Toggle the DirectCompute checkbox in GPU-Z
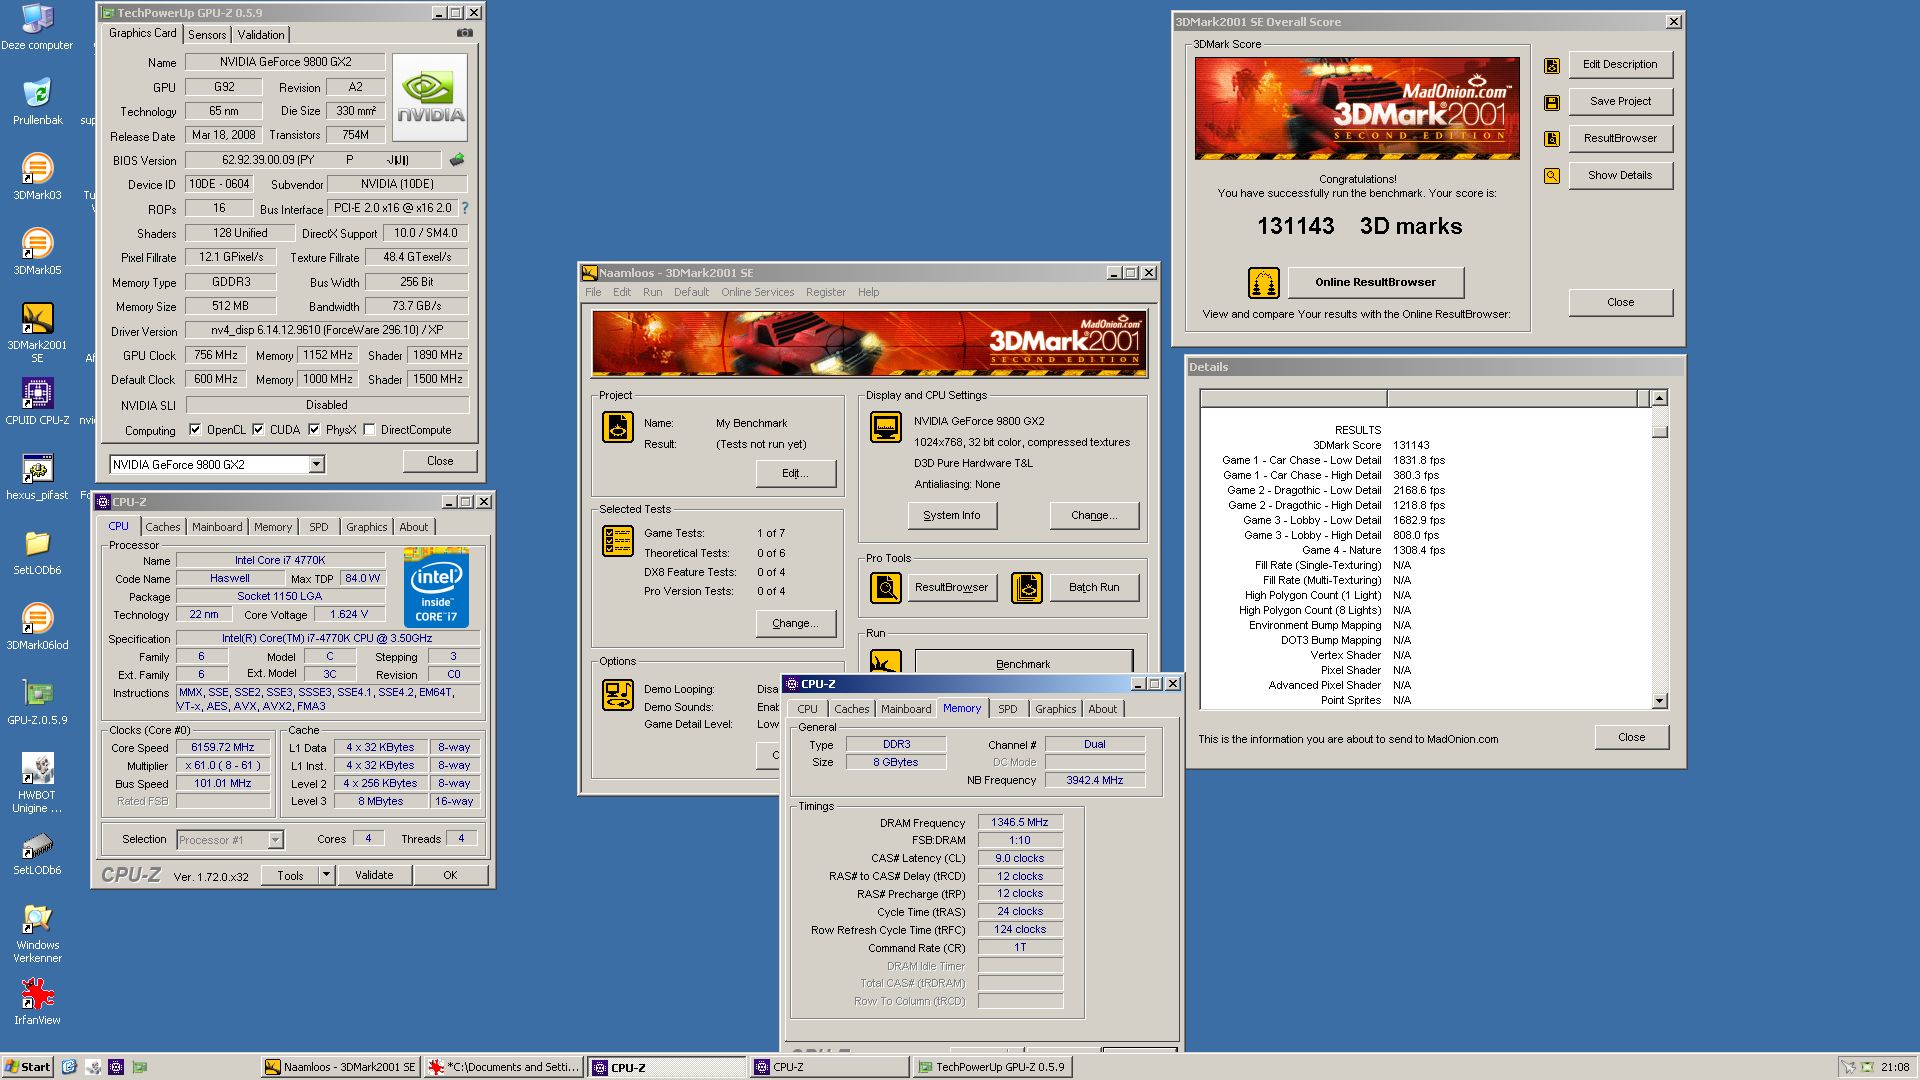 (369, 429)
